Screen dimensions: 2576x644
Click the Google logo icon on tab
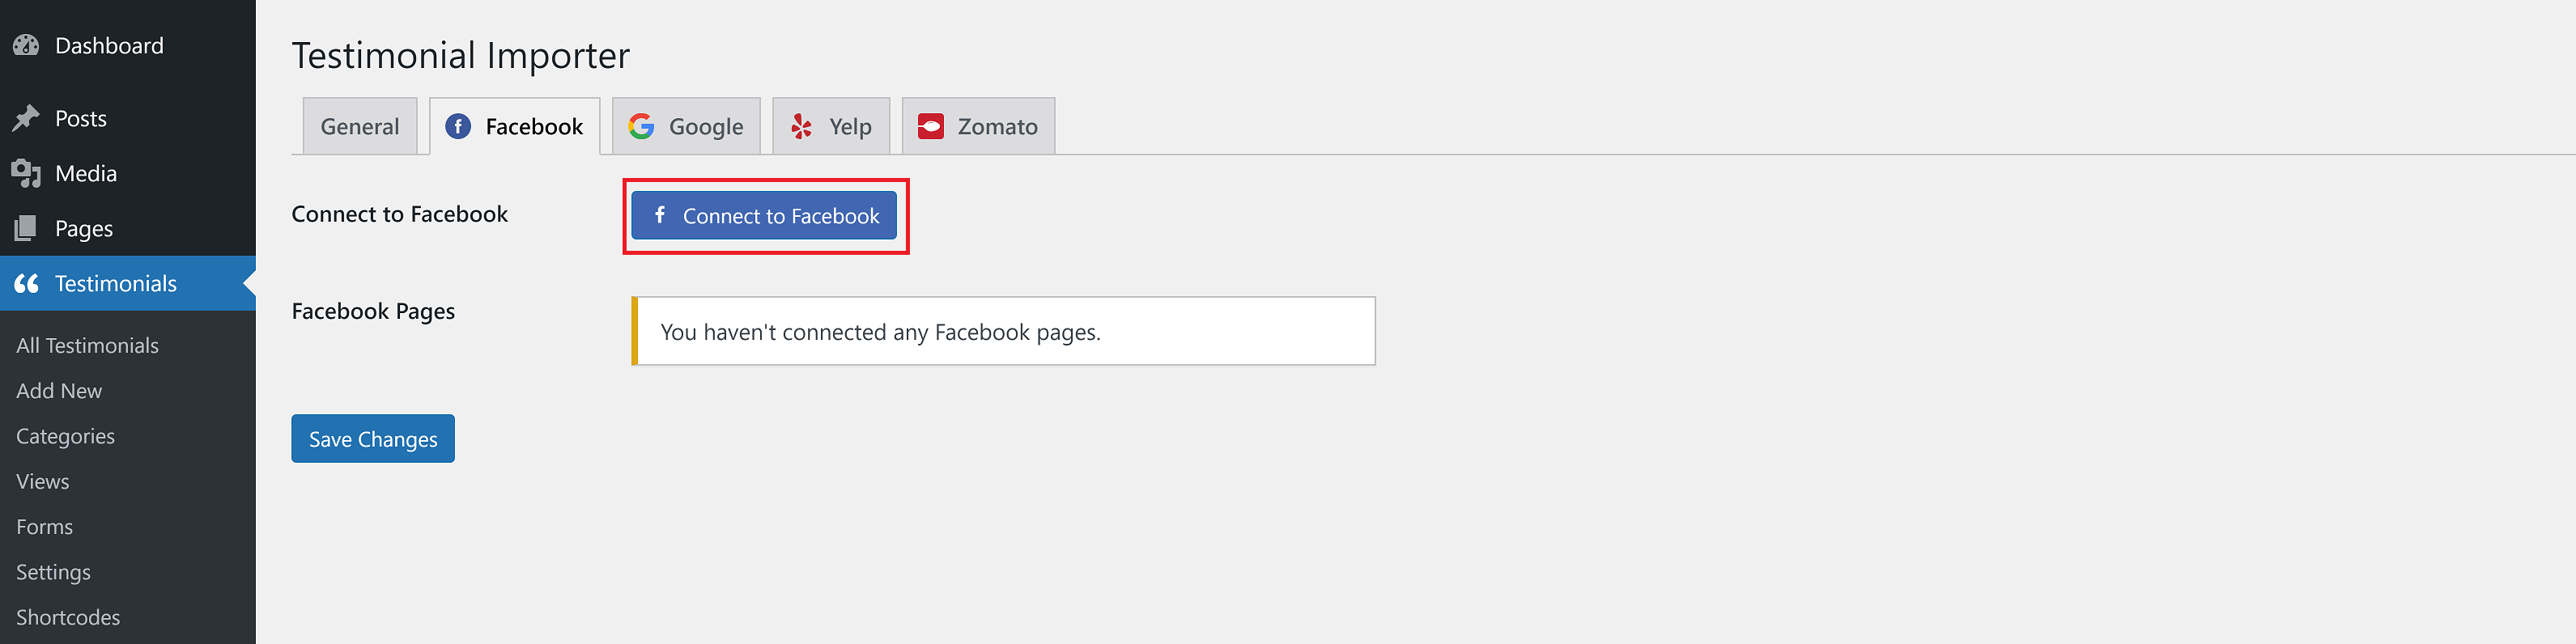click(641, 126)
